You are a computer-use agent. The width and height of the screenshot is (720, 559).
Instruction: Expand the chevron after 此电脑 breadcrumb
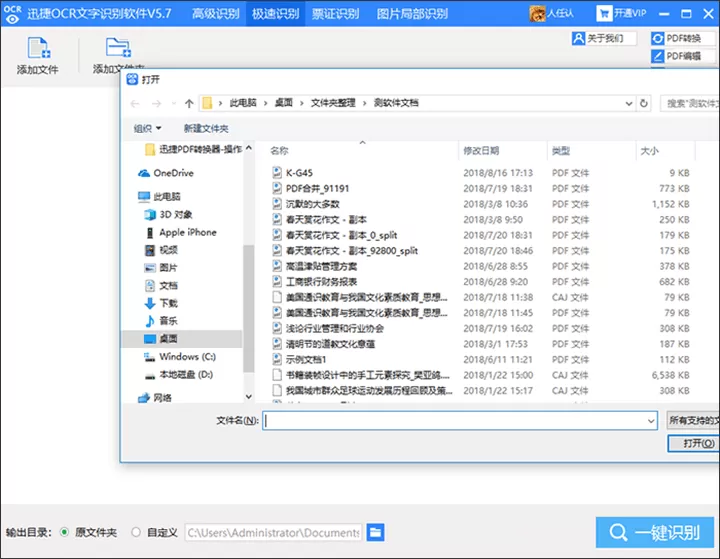265,103
